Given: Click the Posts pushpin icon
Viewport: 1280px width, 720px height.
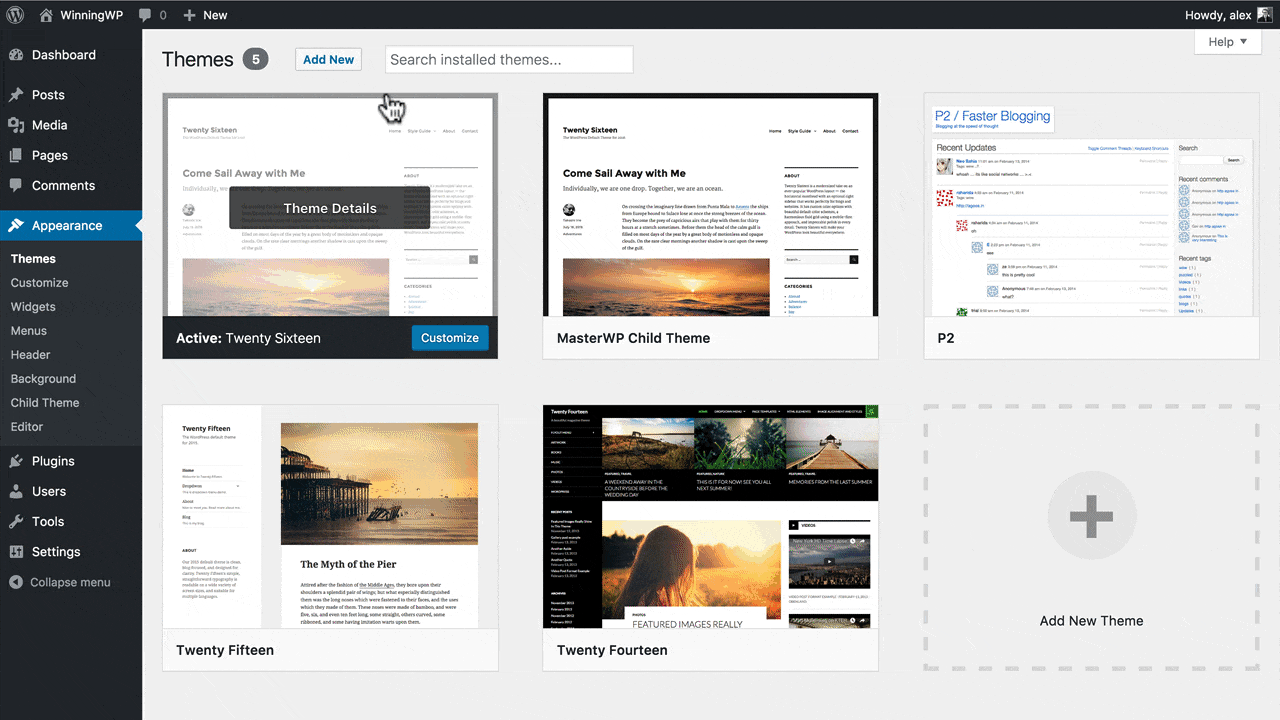Looking at the screenshot, I should [x=16, y=95].
